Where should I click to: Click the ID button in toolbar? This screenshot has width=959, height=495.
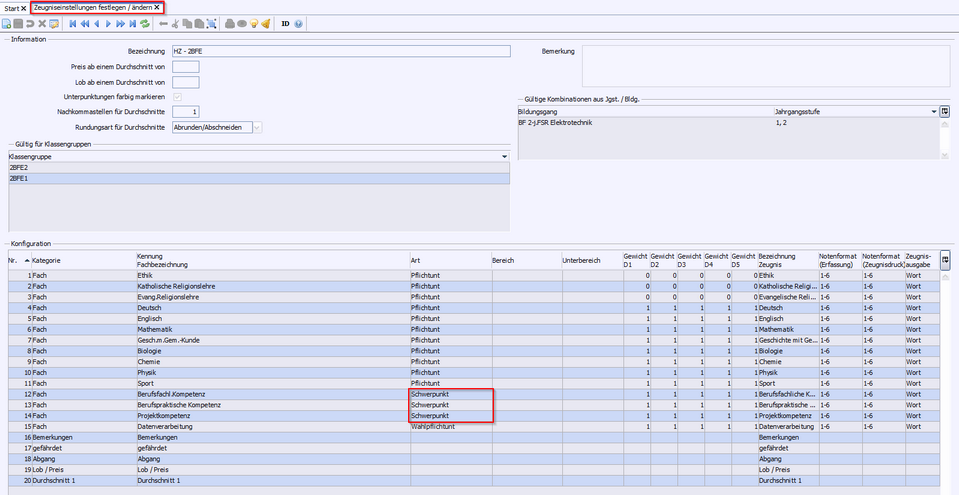point(285,23)
